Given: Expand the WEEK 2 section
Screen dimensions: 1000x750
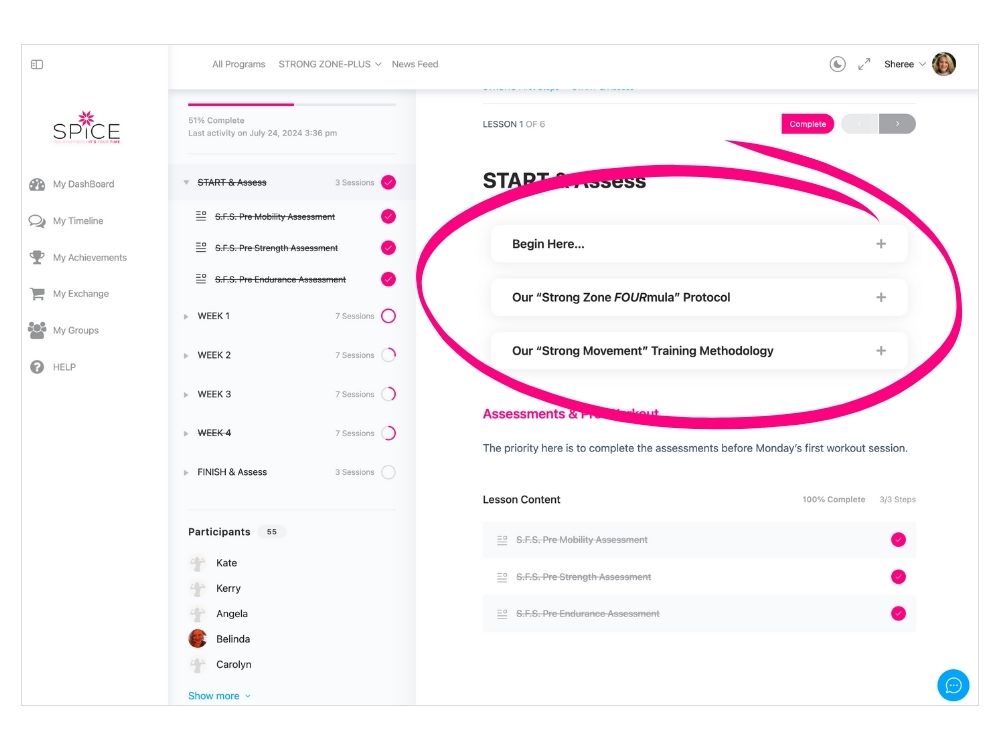Looking at the screenshot, I should pyautogui.click(x=214, y=355).
